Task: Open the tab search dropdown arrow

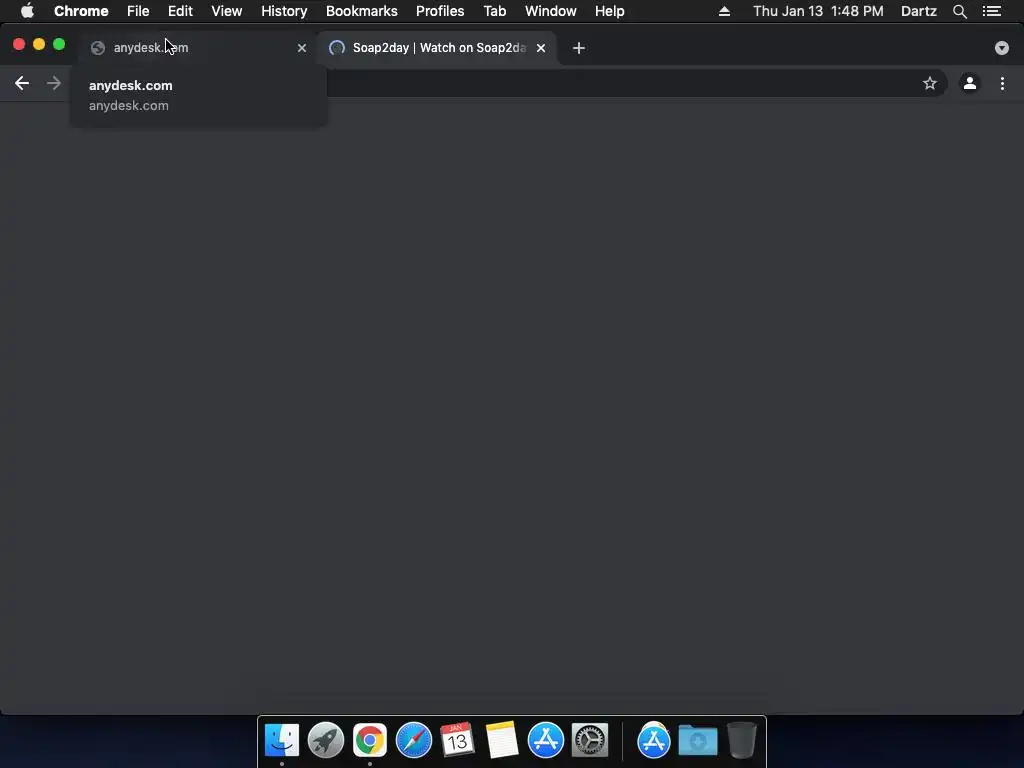Action: 1002,48
